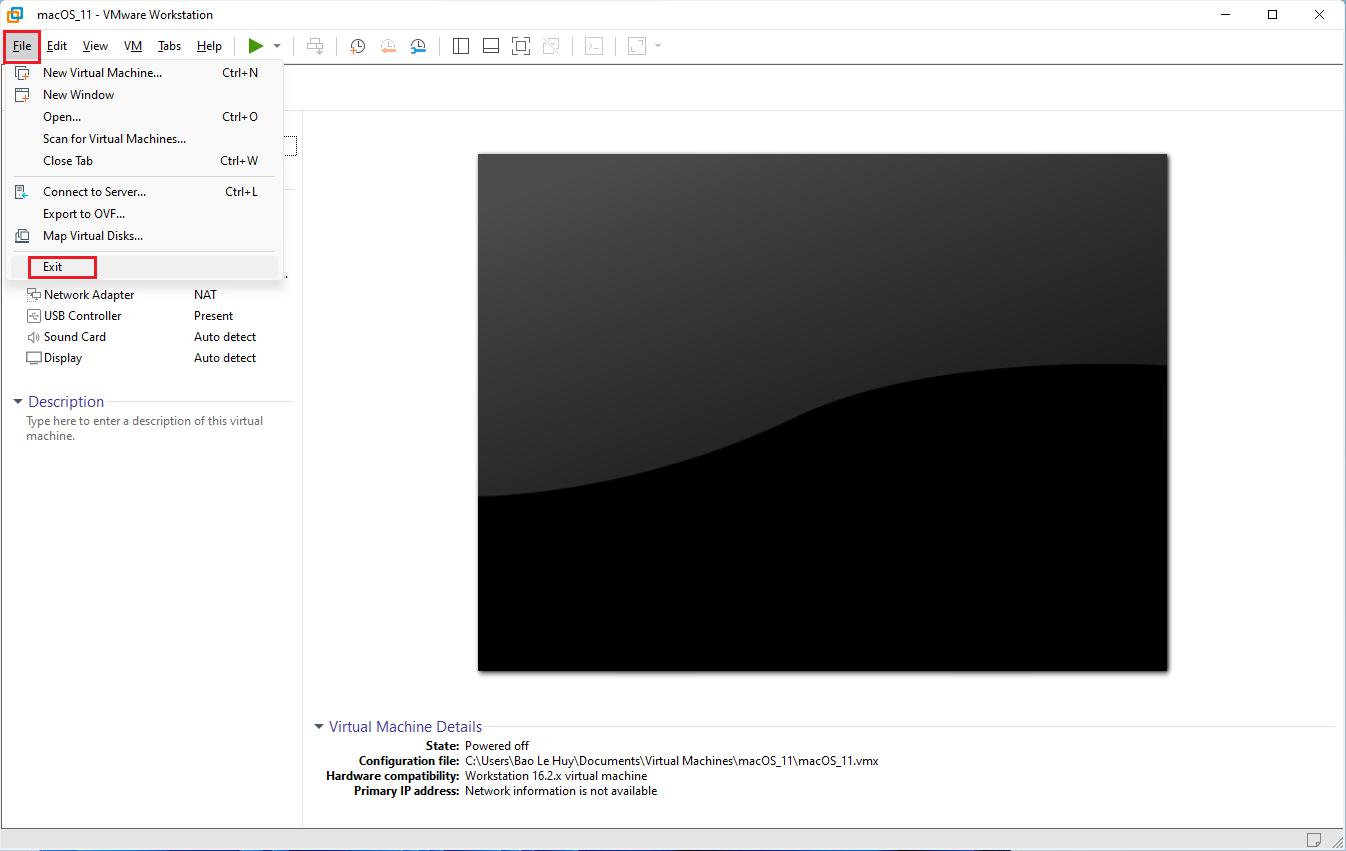Open the snapshot manager wrench-clock icon
Screen dimensions: 1346x851
click(418, 46)
